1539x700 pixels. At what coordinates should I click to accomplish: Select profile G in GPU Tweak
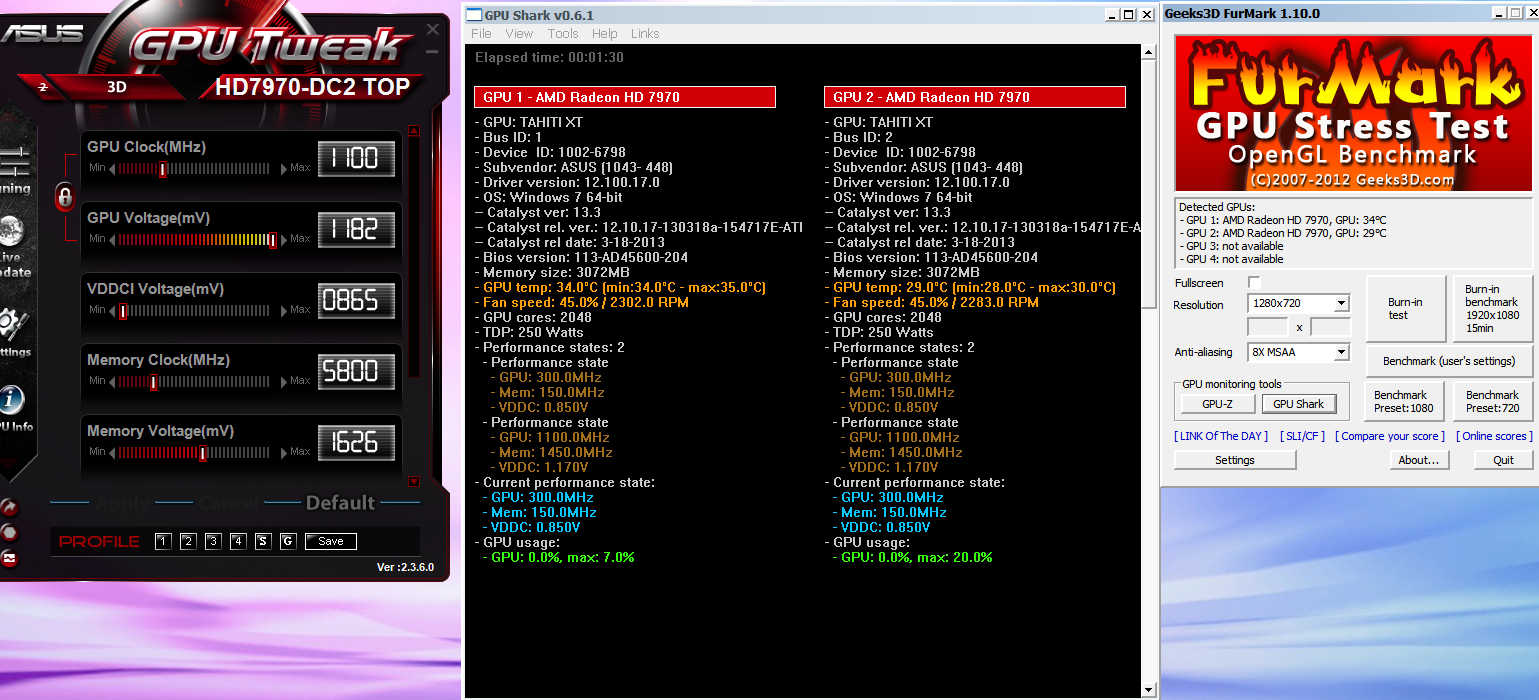click(x=288, y=541)
